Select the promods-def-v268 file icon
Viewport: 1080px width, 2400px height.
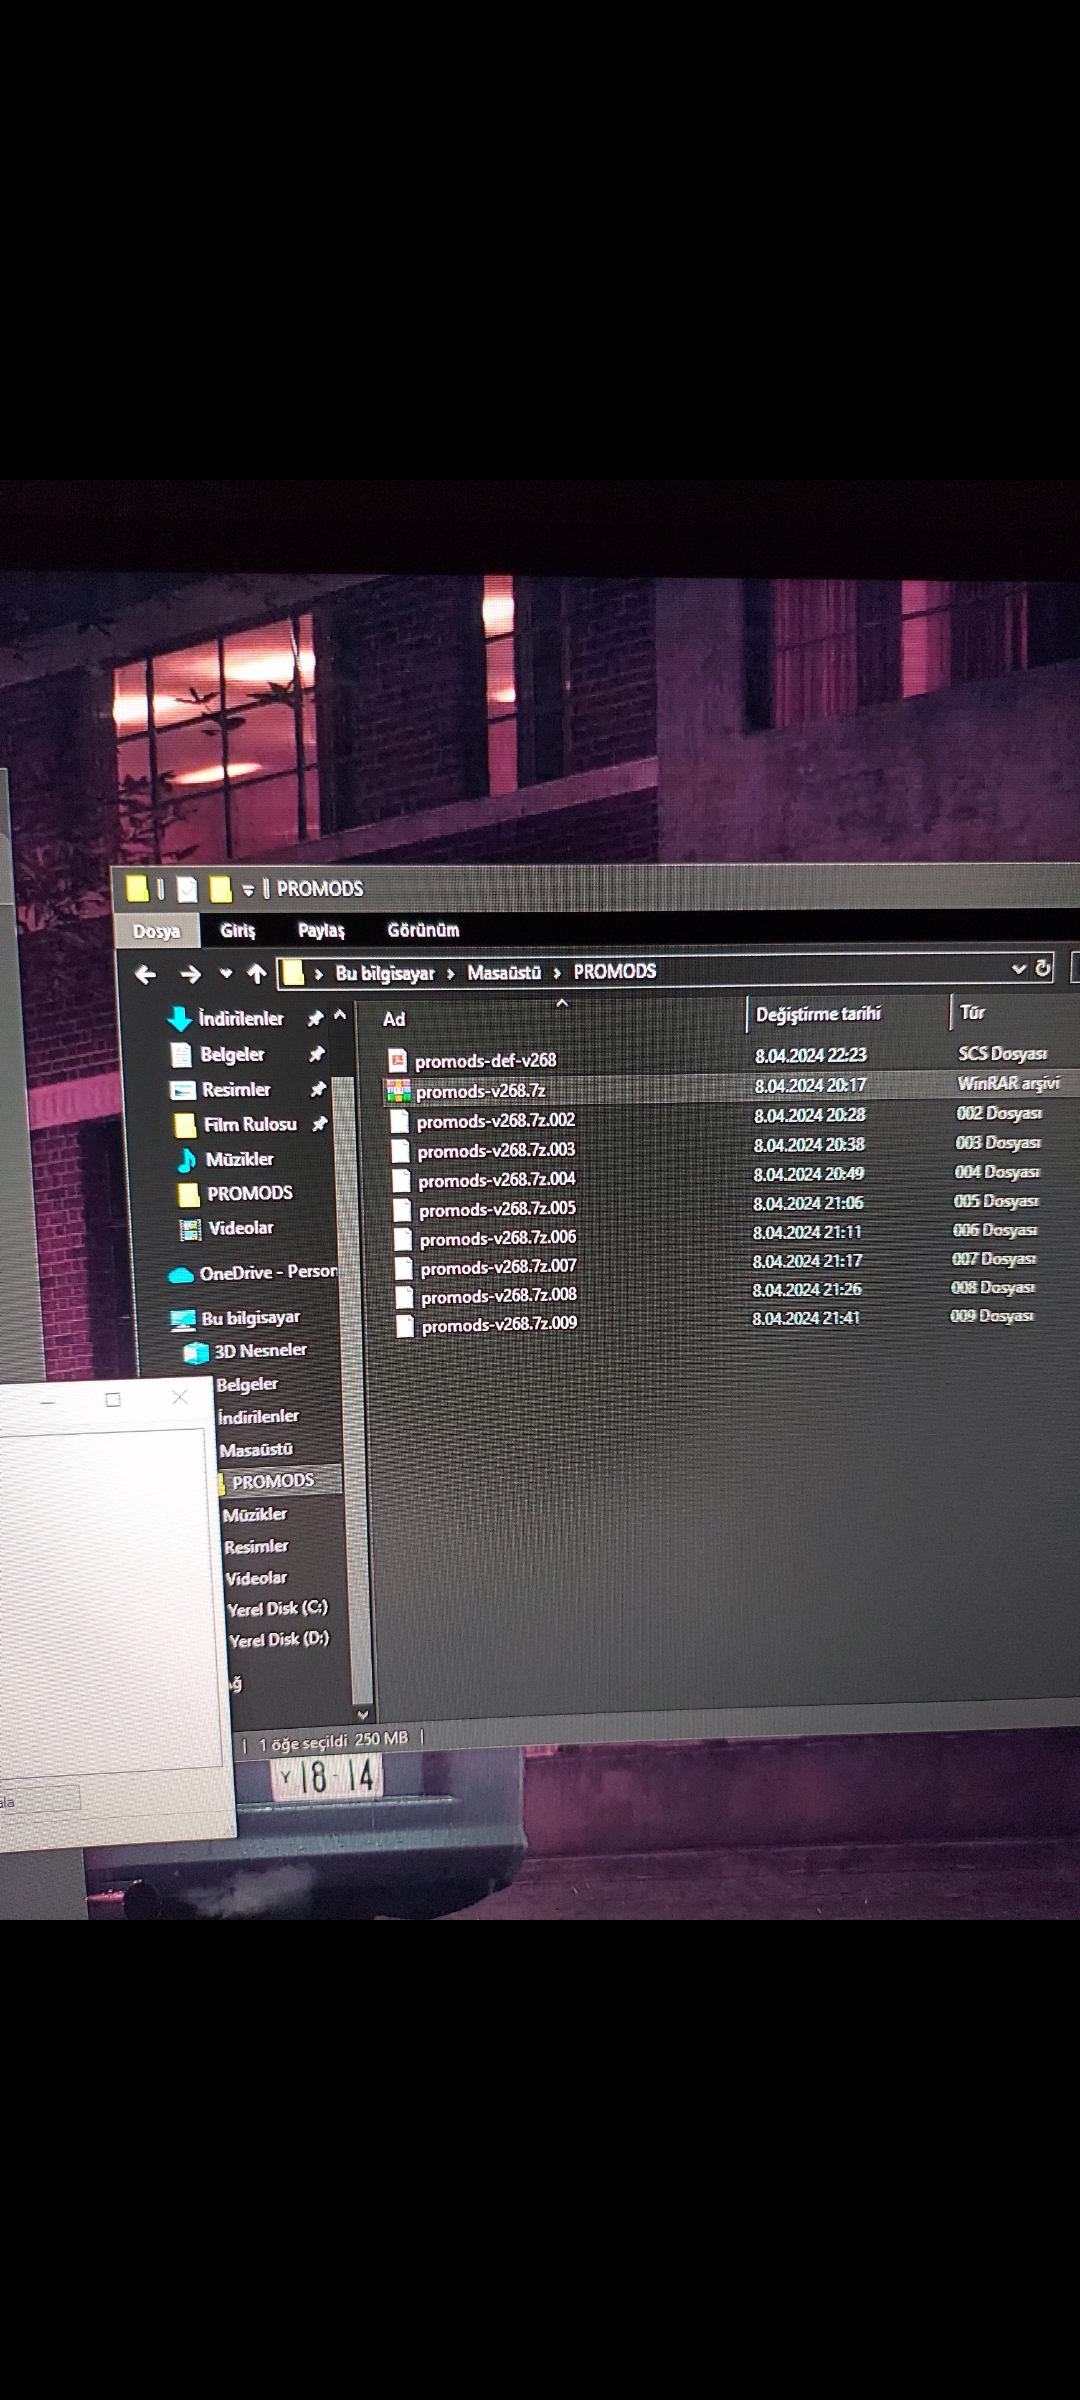[397, 1060]
